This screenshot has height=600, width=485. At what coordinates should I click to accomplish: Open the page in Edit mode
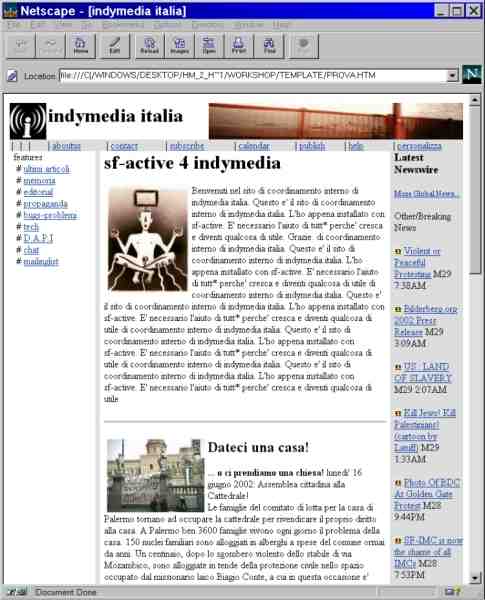[114, 46]
